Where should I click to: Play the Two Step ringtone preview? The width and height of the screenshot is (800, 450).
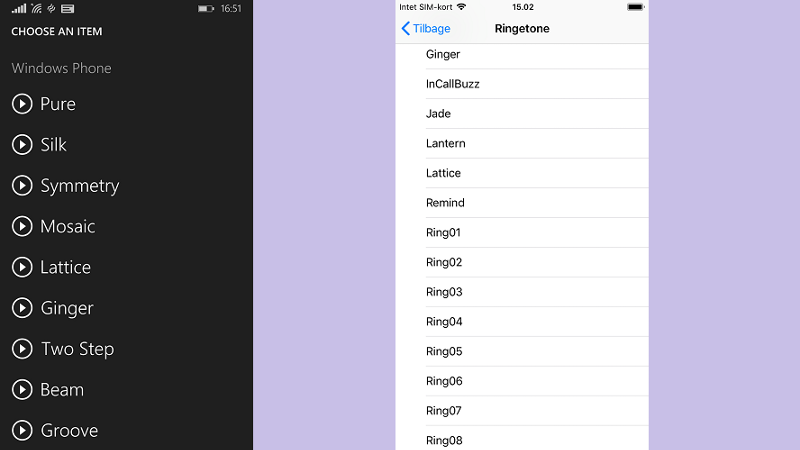(22, 349)
